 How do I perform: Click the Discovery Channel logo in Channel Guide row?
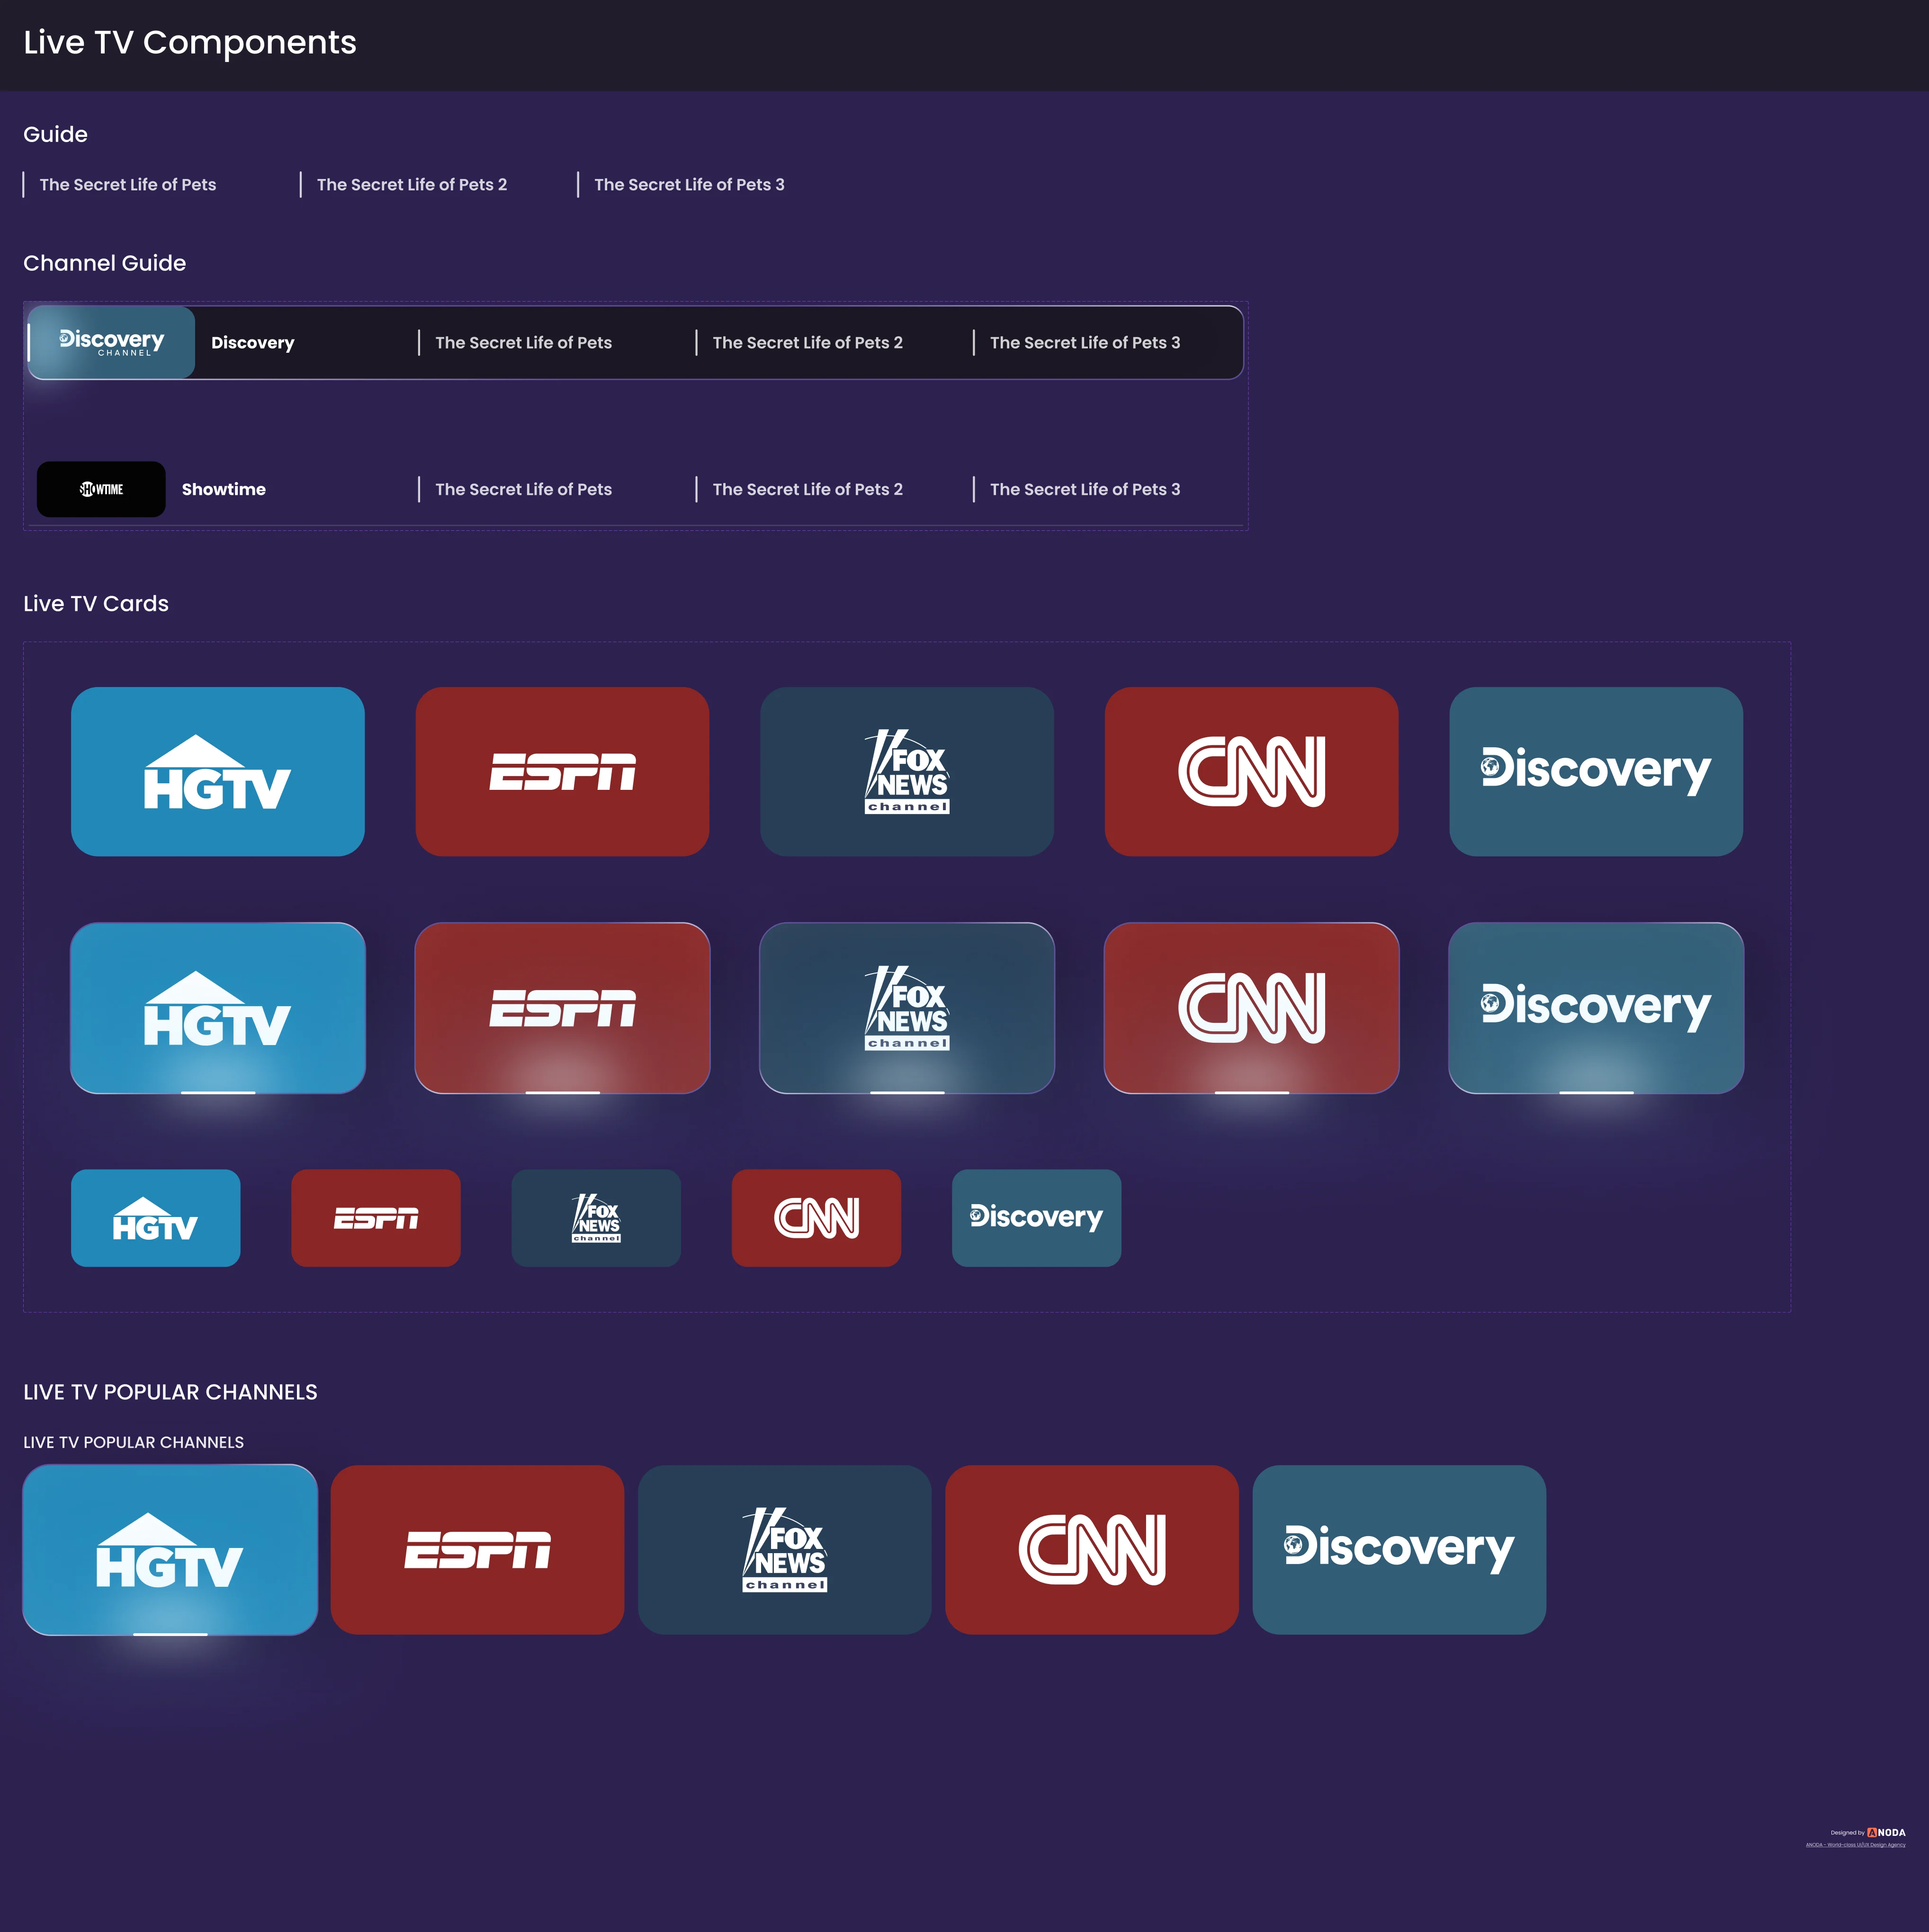click(x=111, y=342)
